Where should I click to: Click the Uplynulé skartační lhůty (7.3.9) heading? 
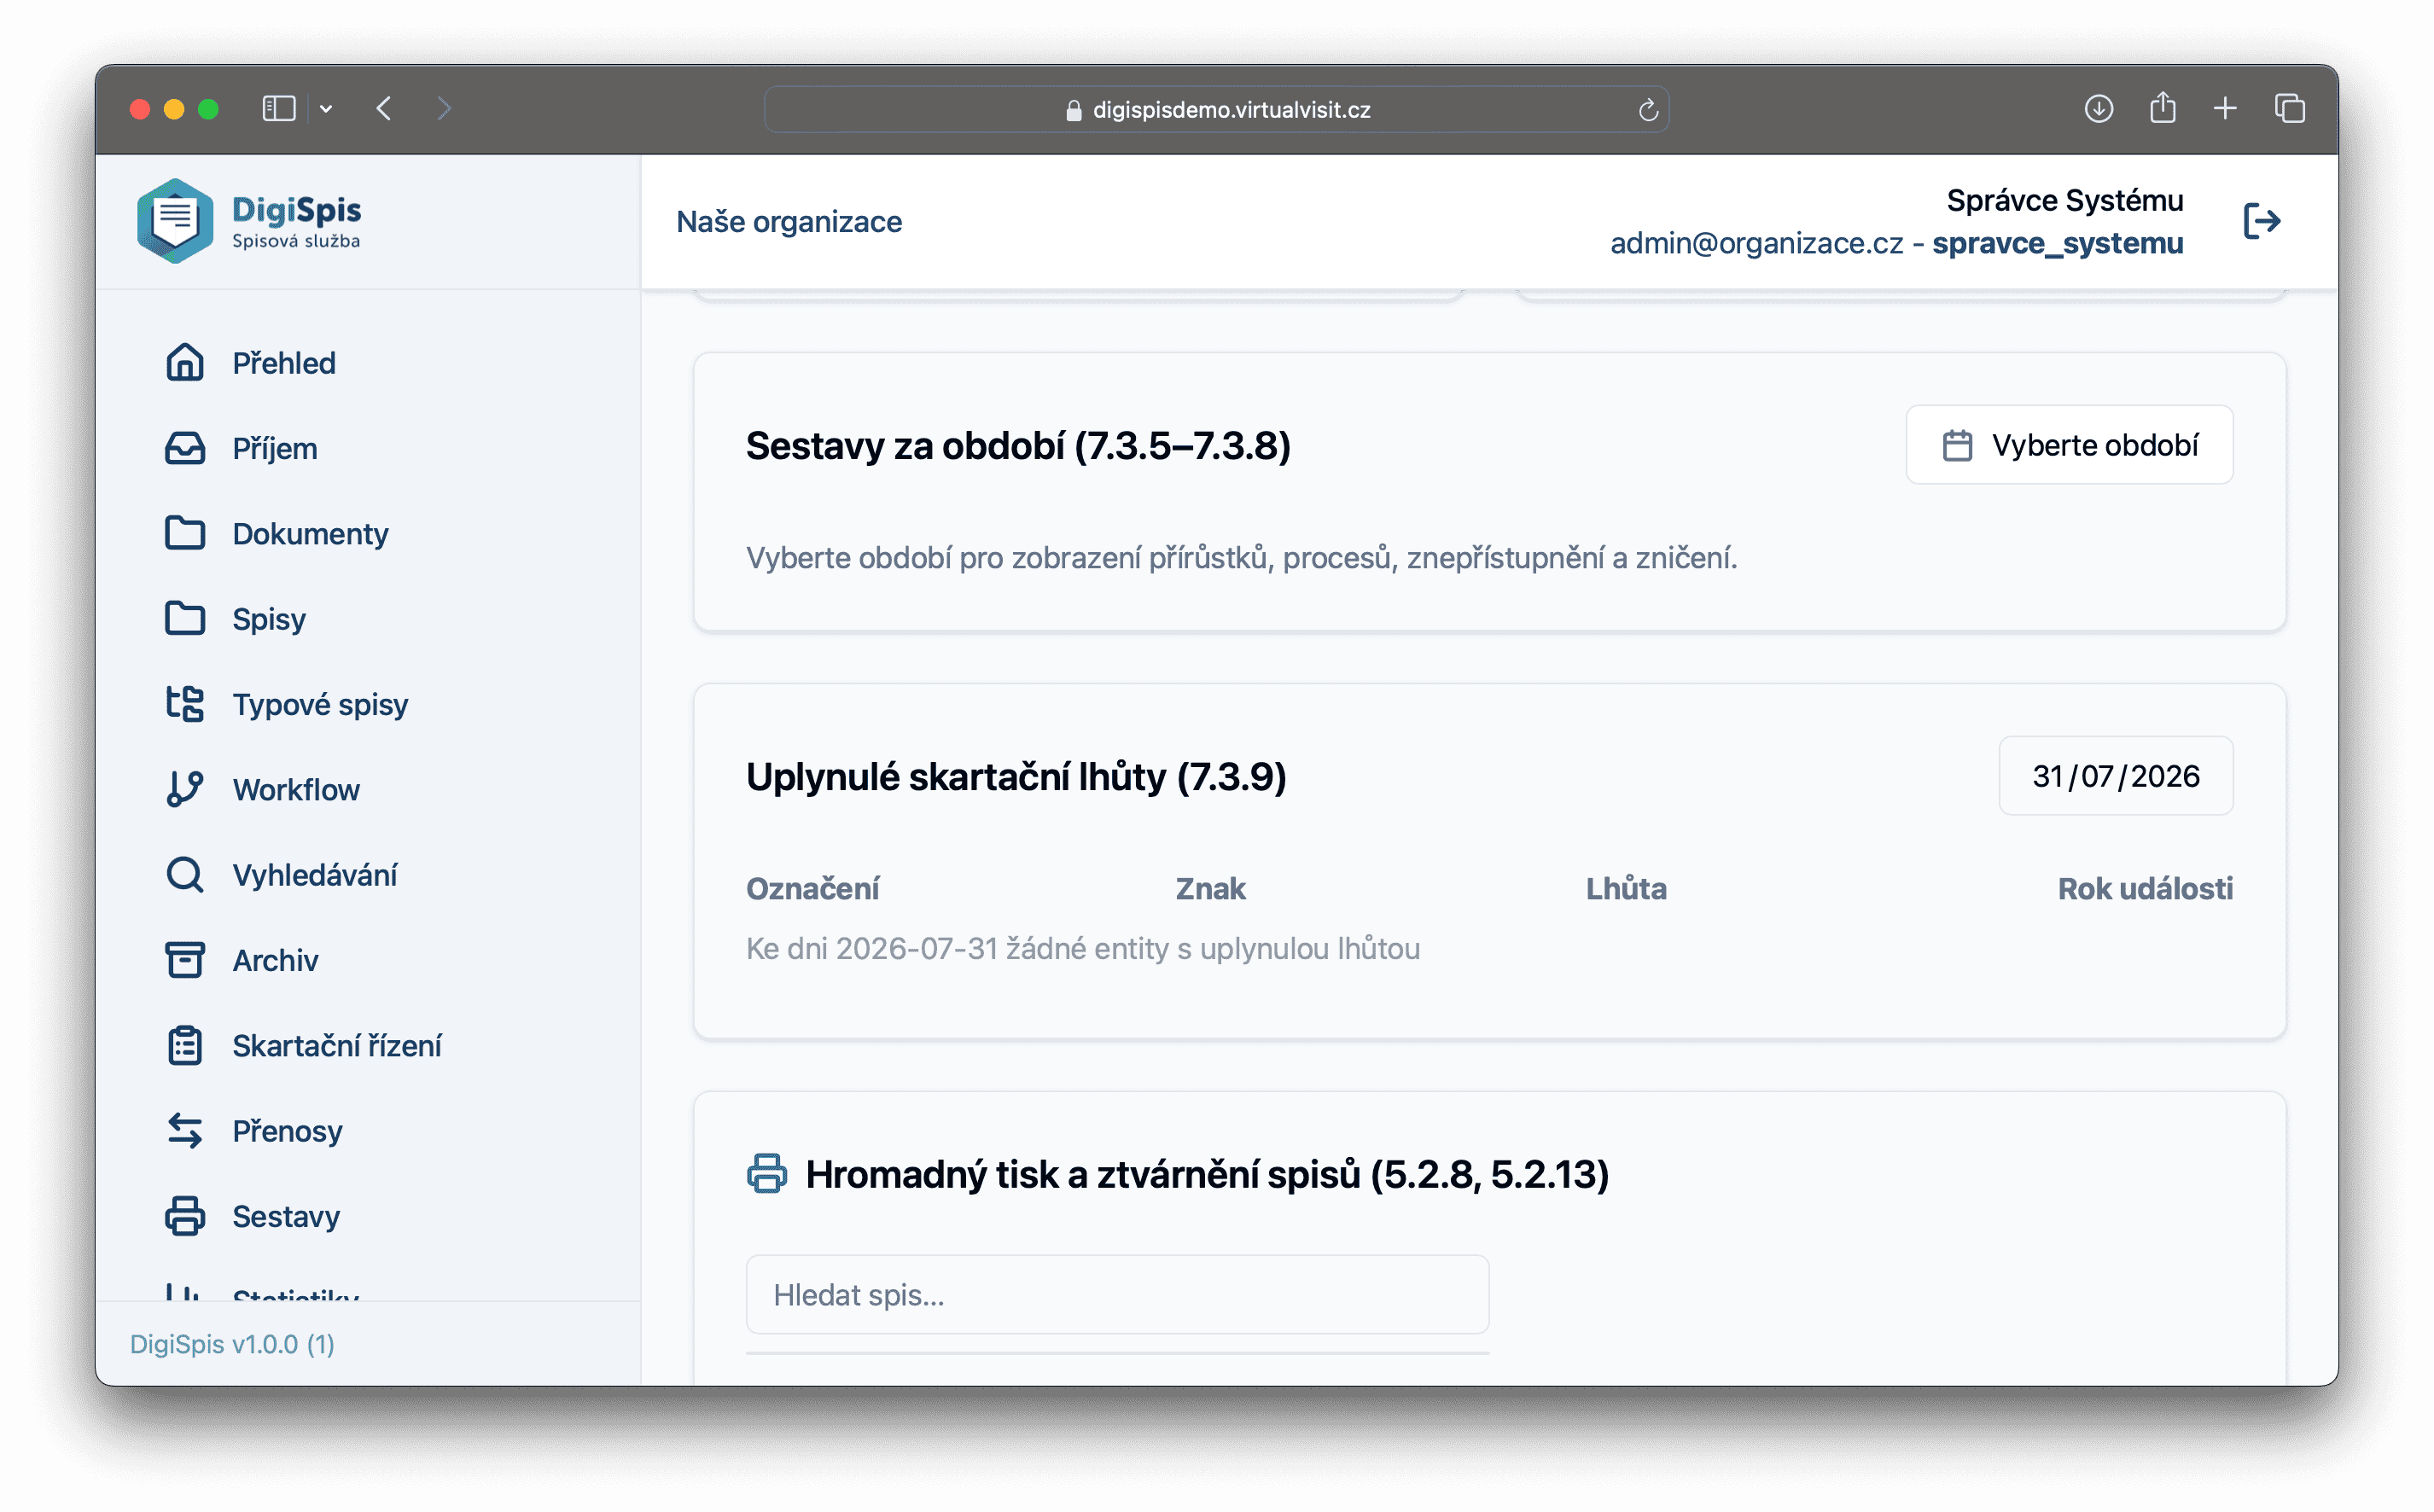click(x=1016, y=777)
